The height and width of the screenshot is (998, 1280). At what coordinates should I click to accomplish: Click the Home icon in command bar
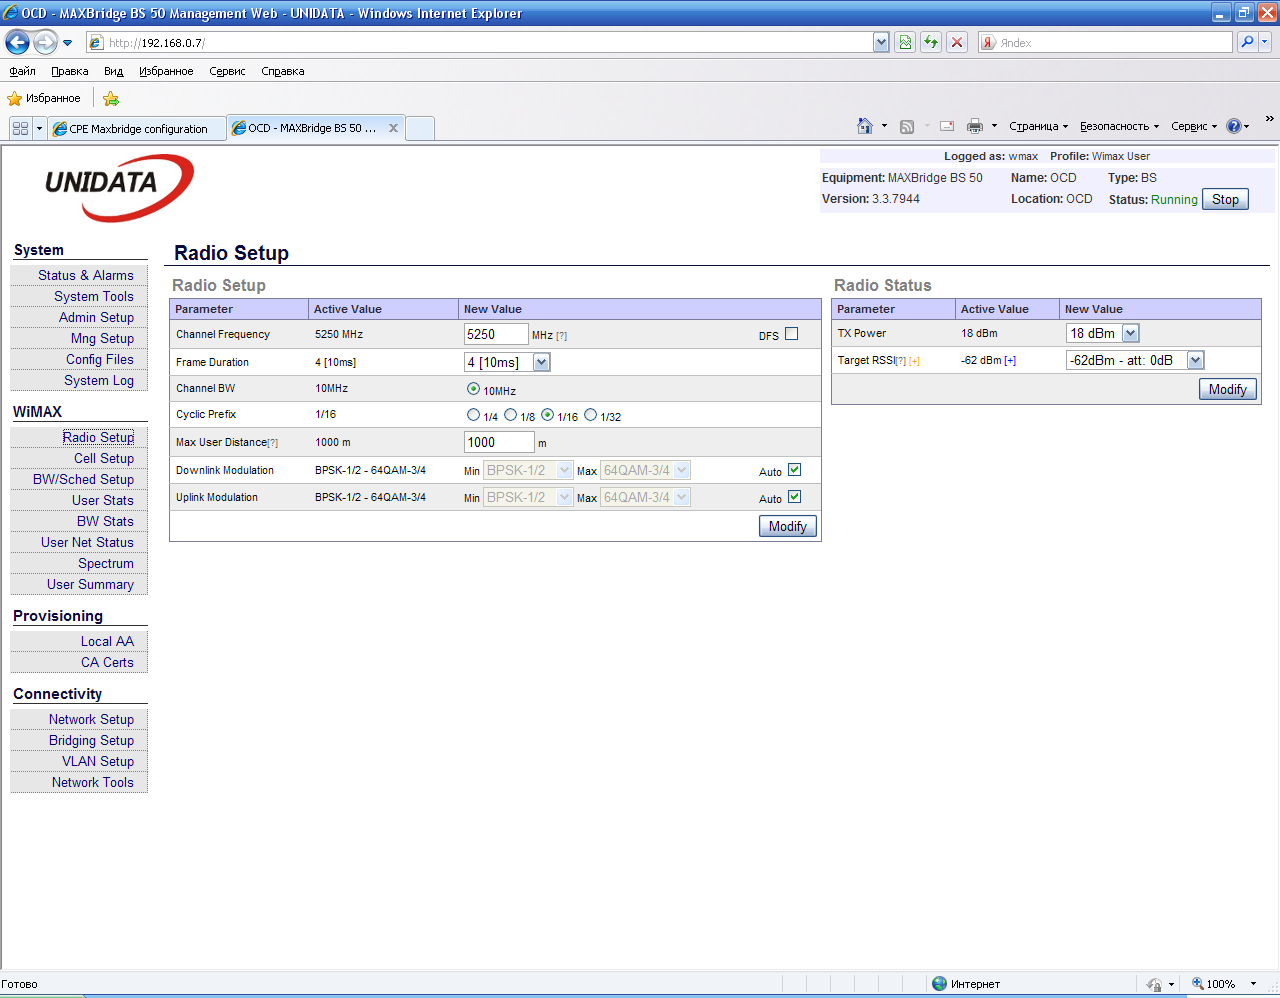tap(865, 126)
